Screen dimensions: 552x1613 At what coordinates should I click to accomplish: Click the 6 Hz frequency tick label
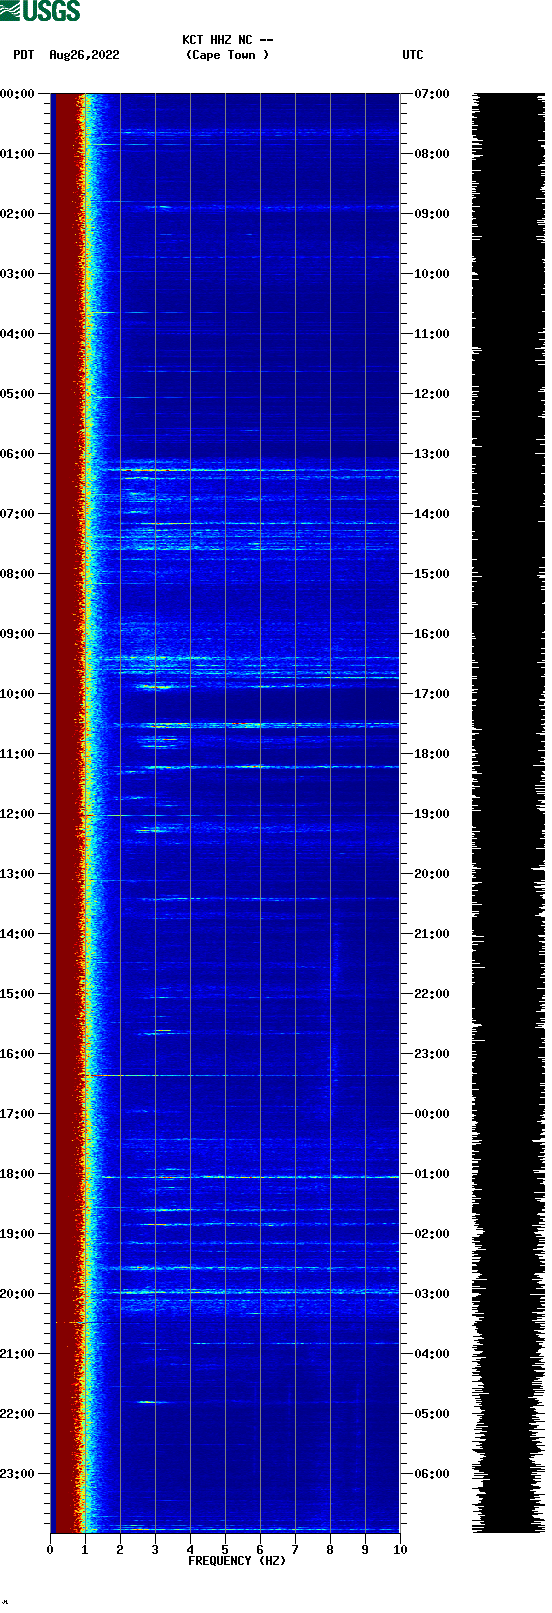click(x=260, y=1550)
